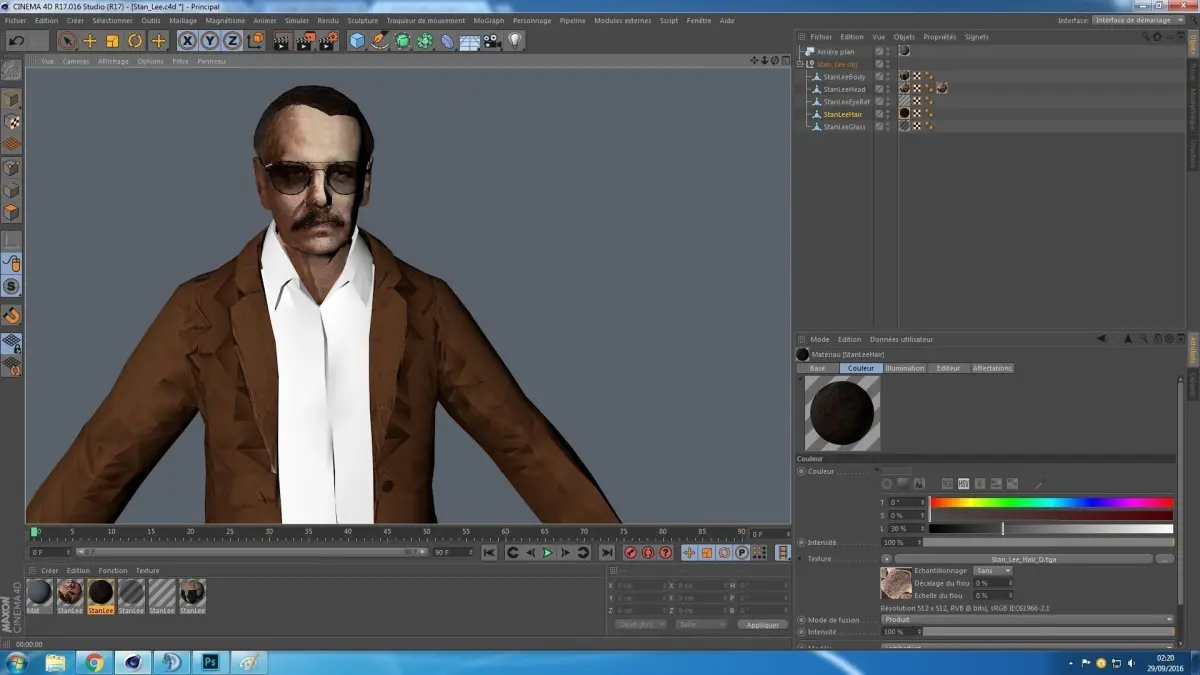The height and width of the screenshot is (675, 1200).
Task: Click the rainbow hue slider
Action: point(1050,502)
